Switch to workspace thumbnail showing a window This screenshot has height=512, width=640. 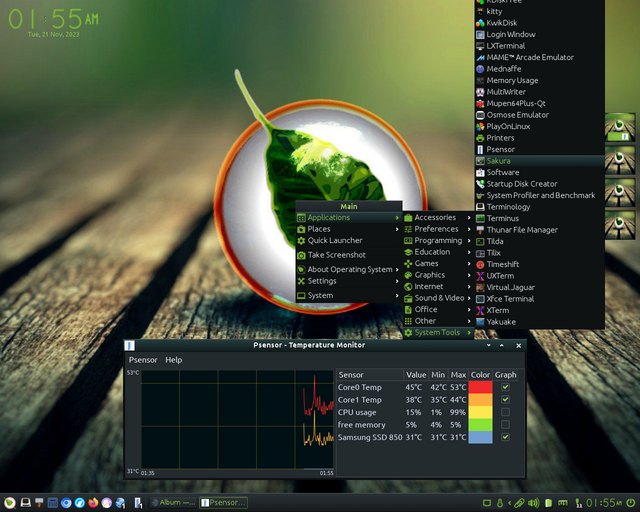(x=620, y=128)
